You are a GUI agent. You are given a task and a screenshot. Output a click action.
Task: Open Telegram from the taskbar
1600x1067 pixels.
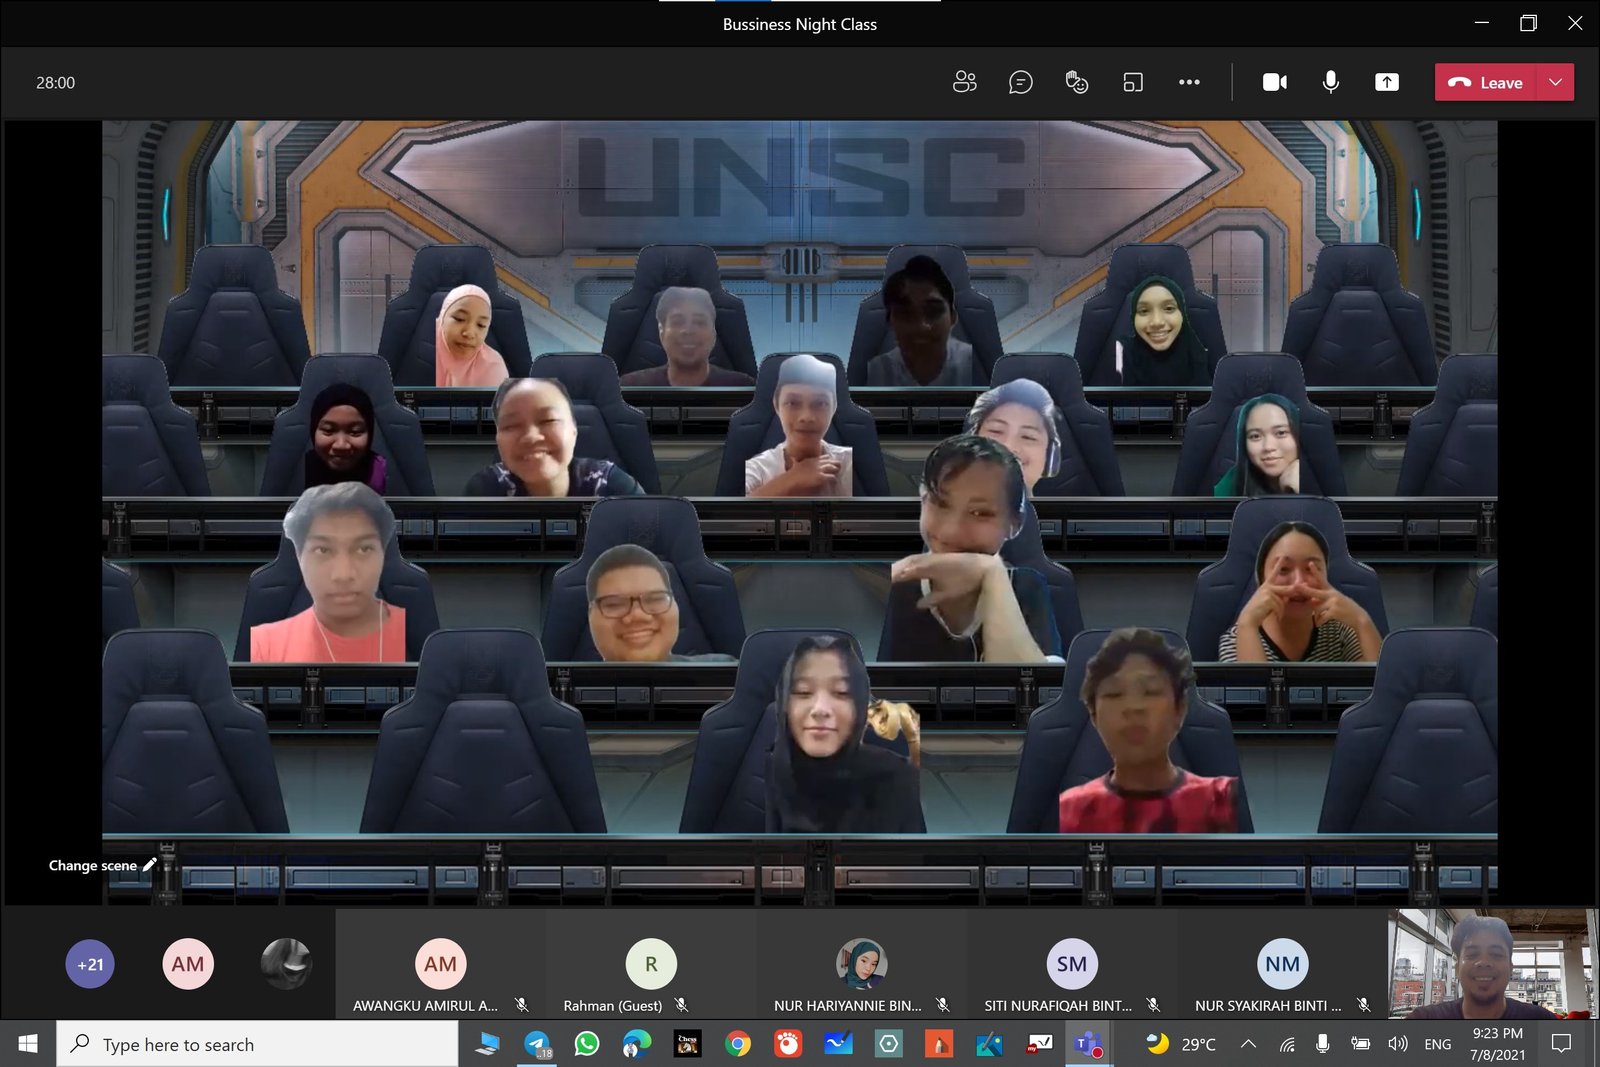click(x=537, y=1045)
